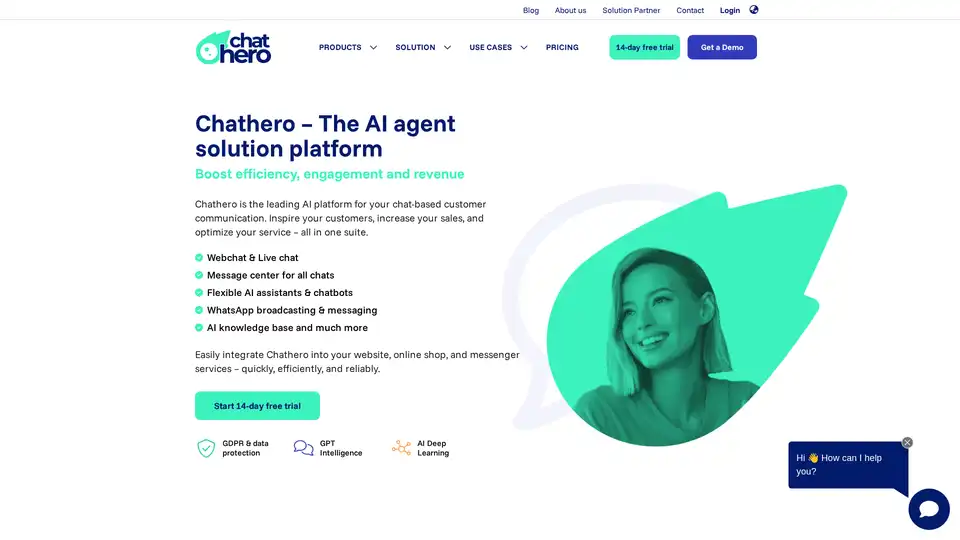Click the green check beside Webchat & Live chat
The height and width of the screenshot is (540, 960).
pos(199,258)
